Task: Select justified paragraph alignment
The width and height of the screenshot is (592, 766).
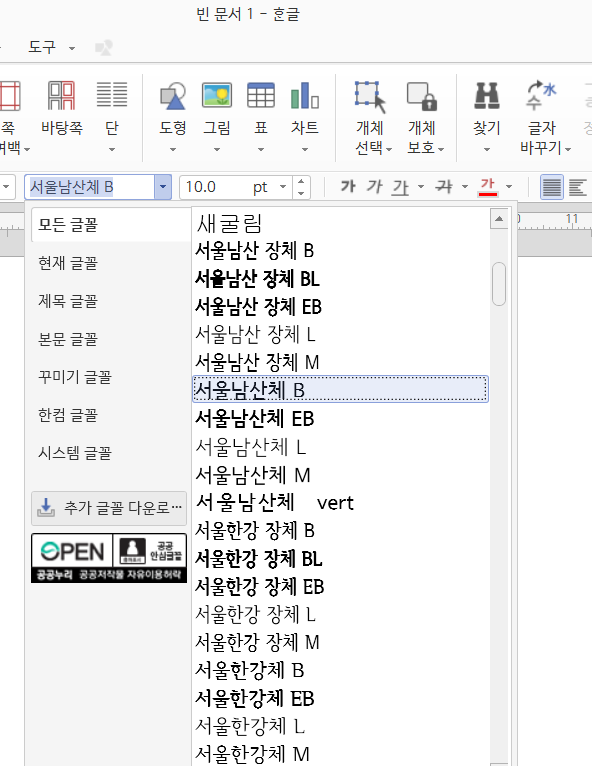Action: coord(551,187)
